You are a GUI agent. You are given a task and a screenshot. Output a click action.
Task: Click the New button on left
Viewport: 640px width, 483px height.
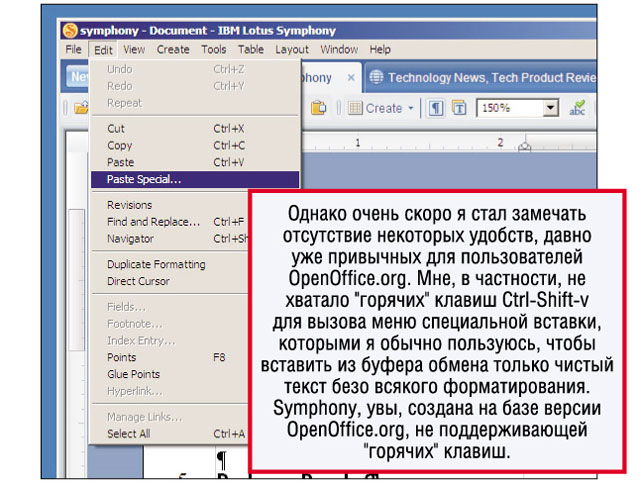78,76
